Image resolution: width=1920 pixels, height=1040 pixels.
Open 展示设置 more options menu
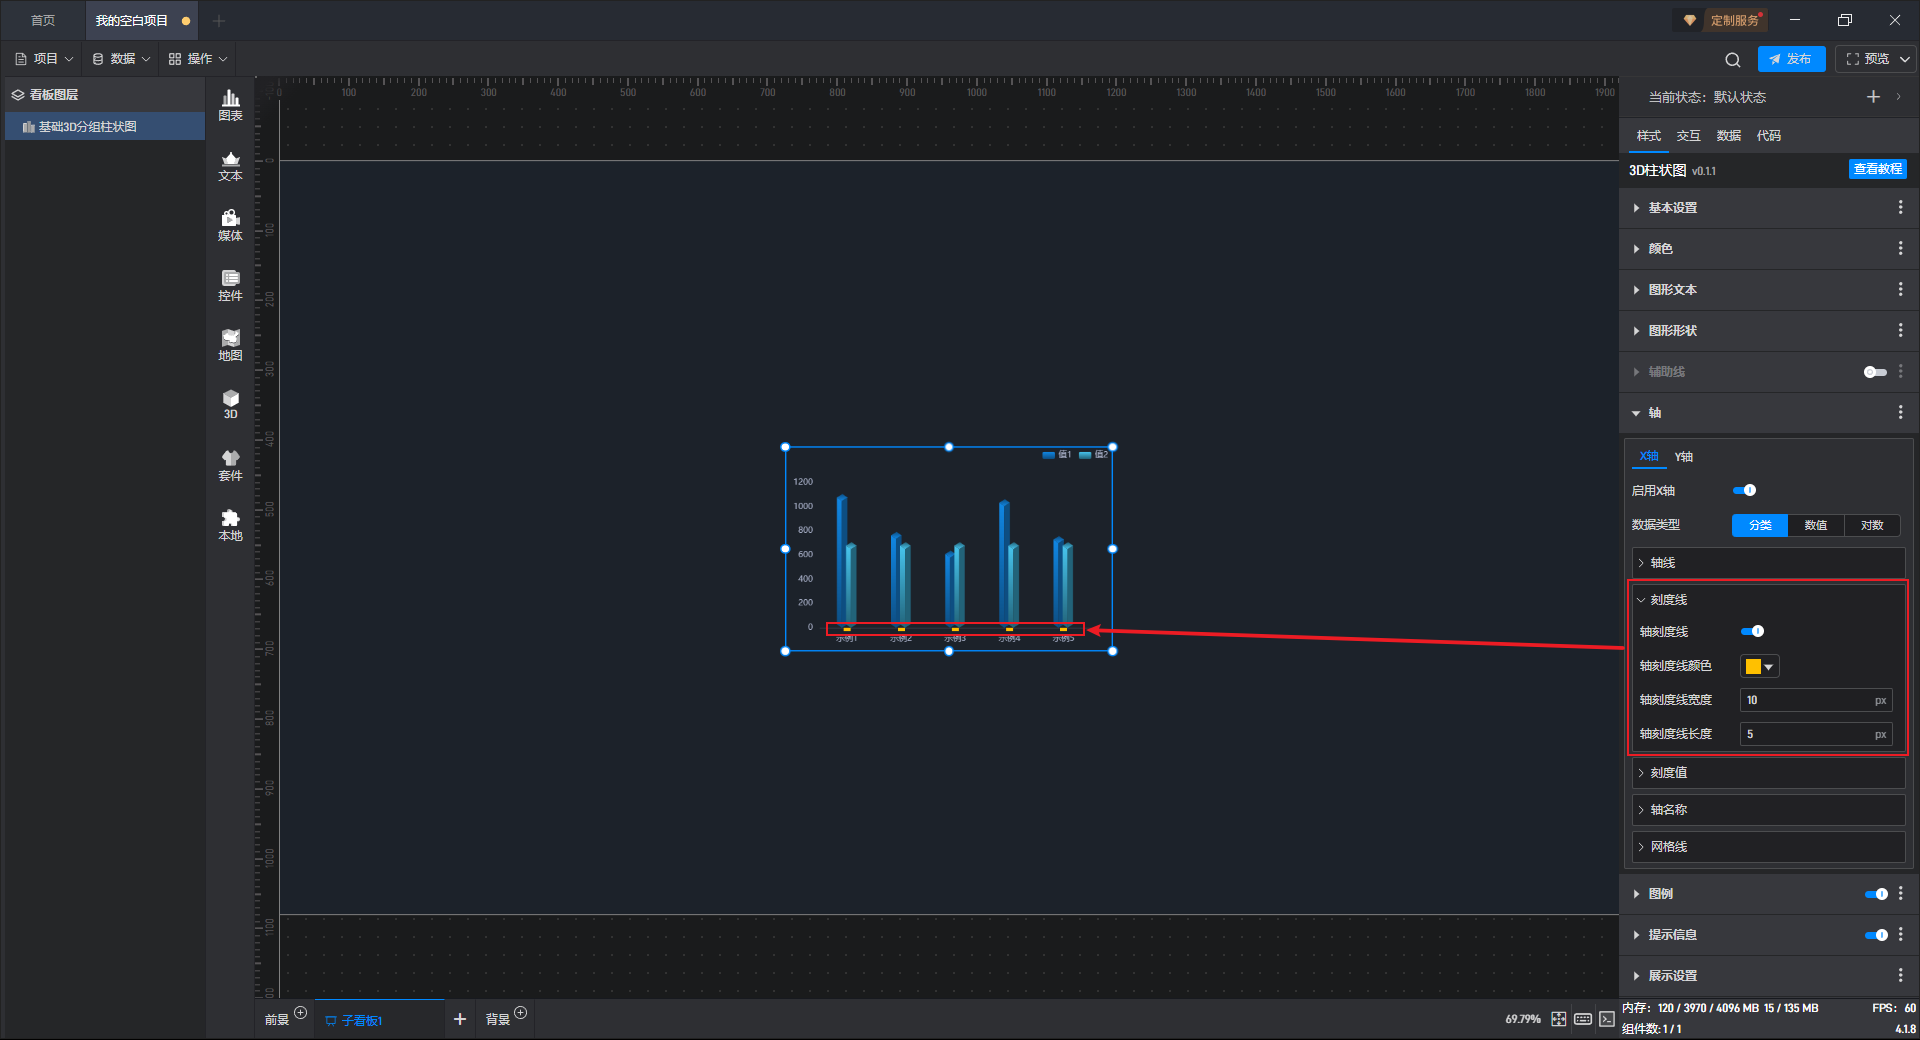(x=1900, y=975)
